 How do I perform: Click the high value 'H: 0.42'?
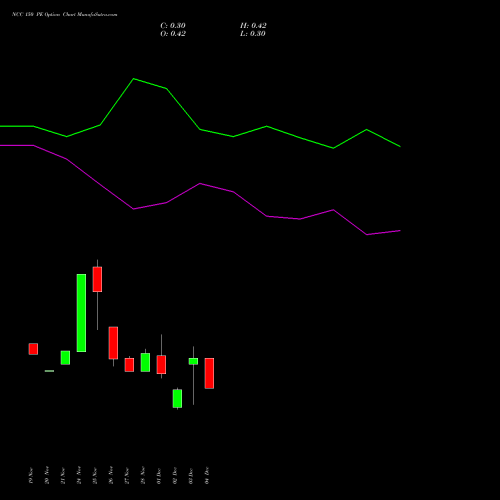(x=253, y=26)
